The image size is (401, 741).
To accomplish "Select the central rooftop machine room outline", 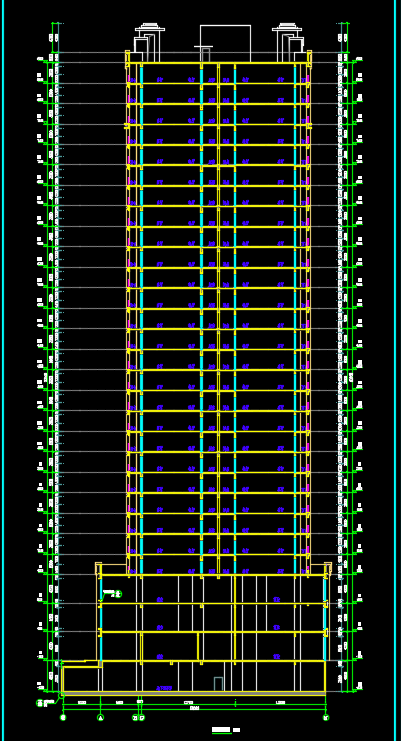I will pos(225,43).
